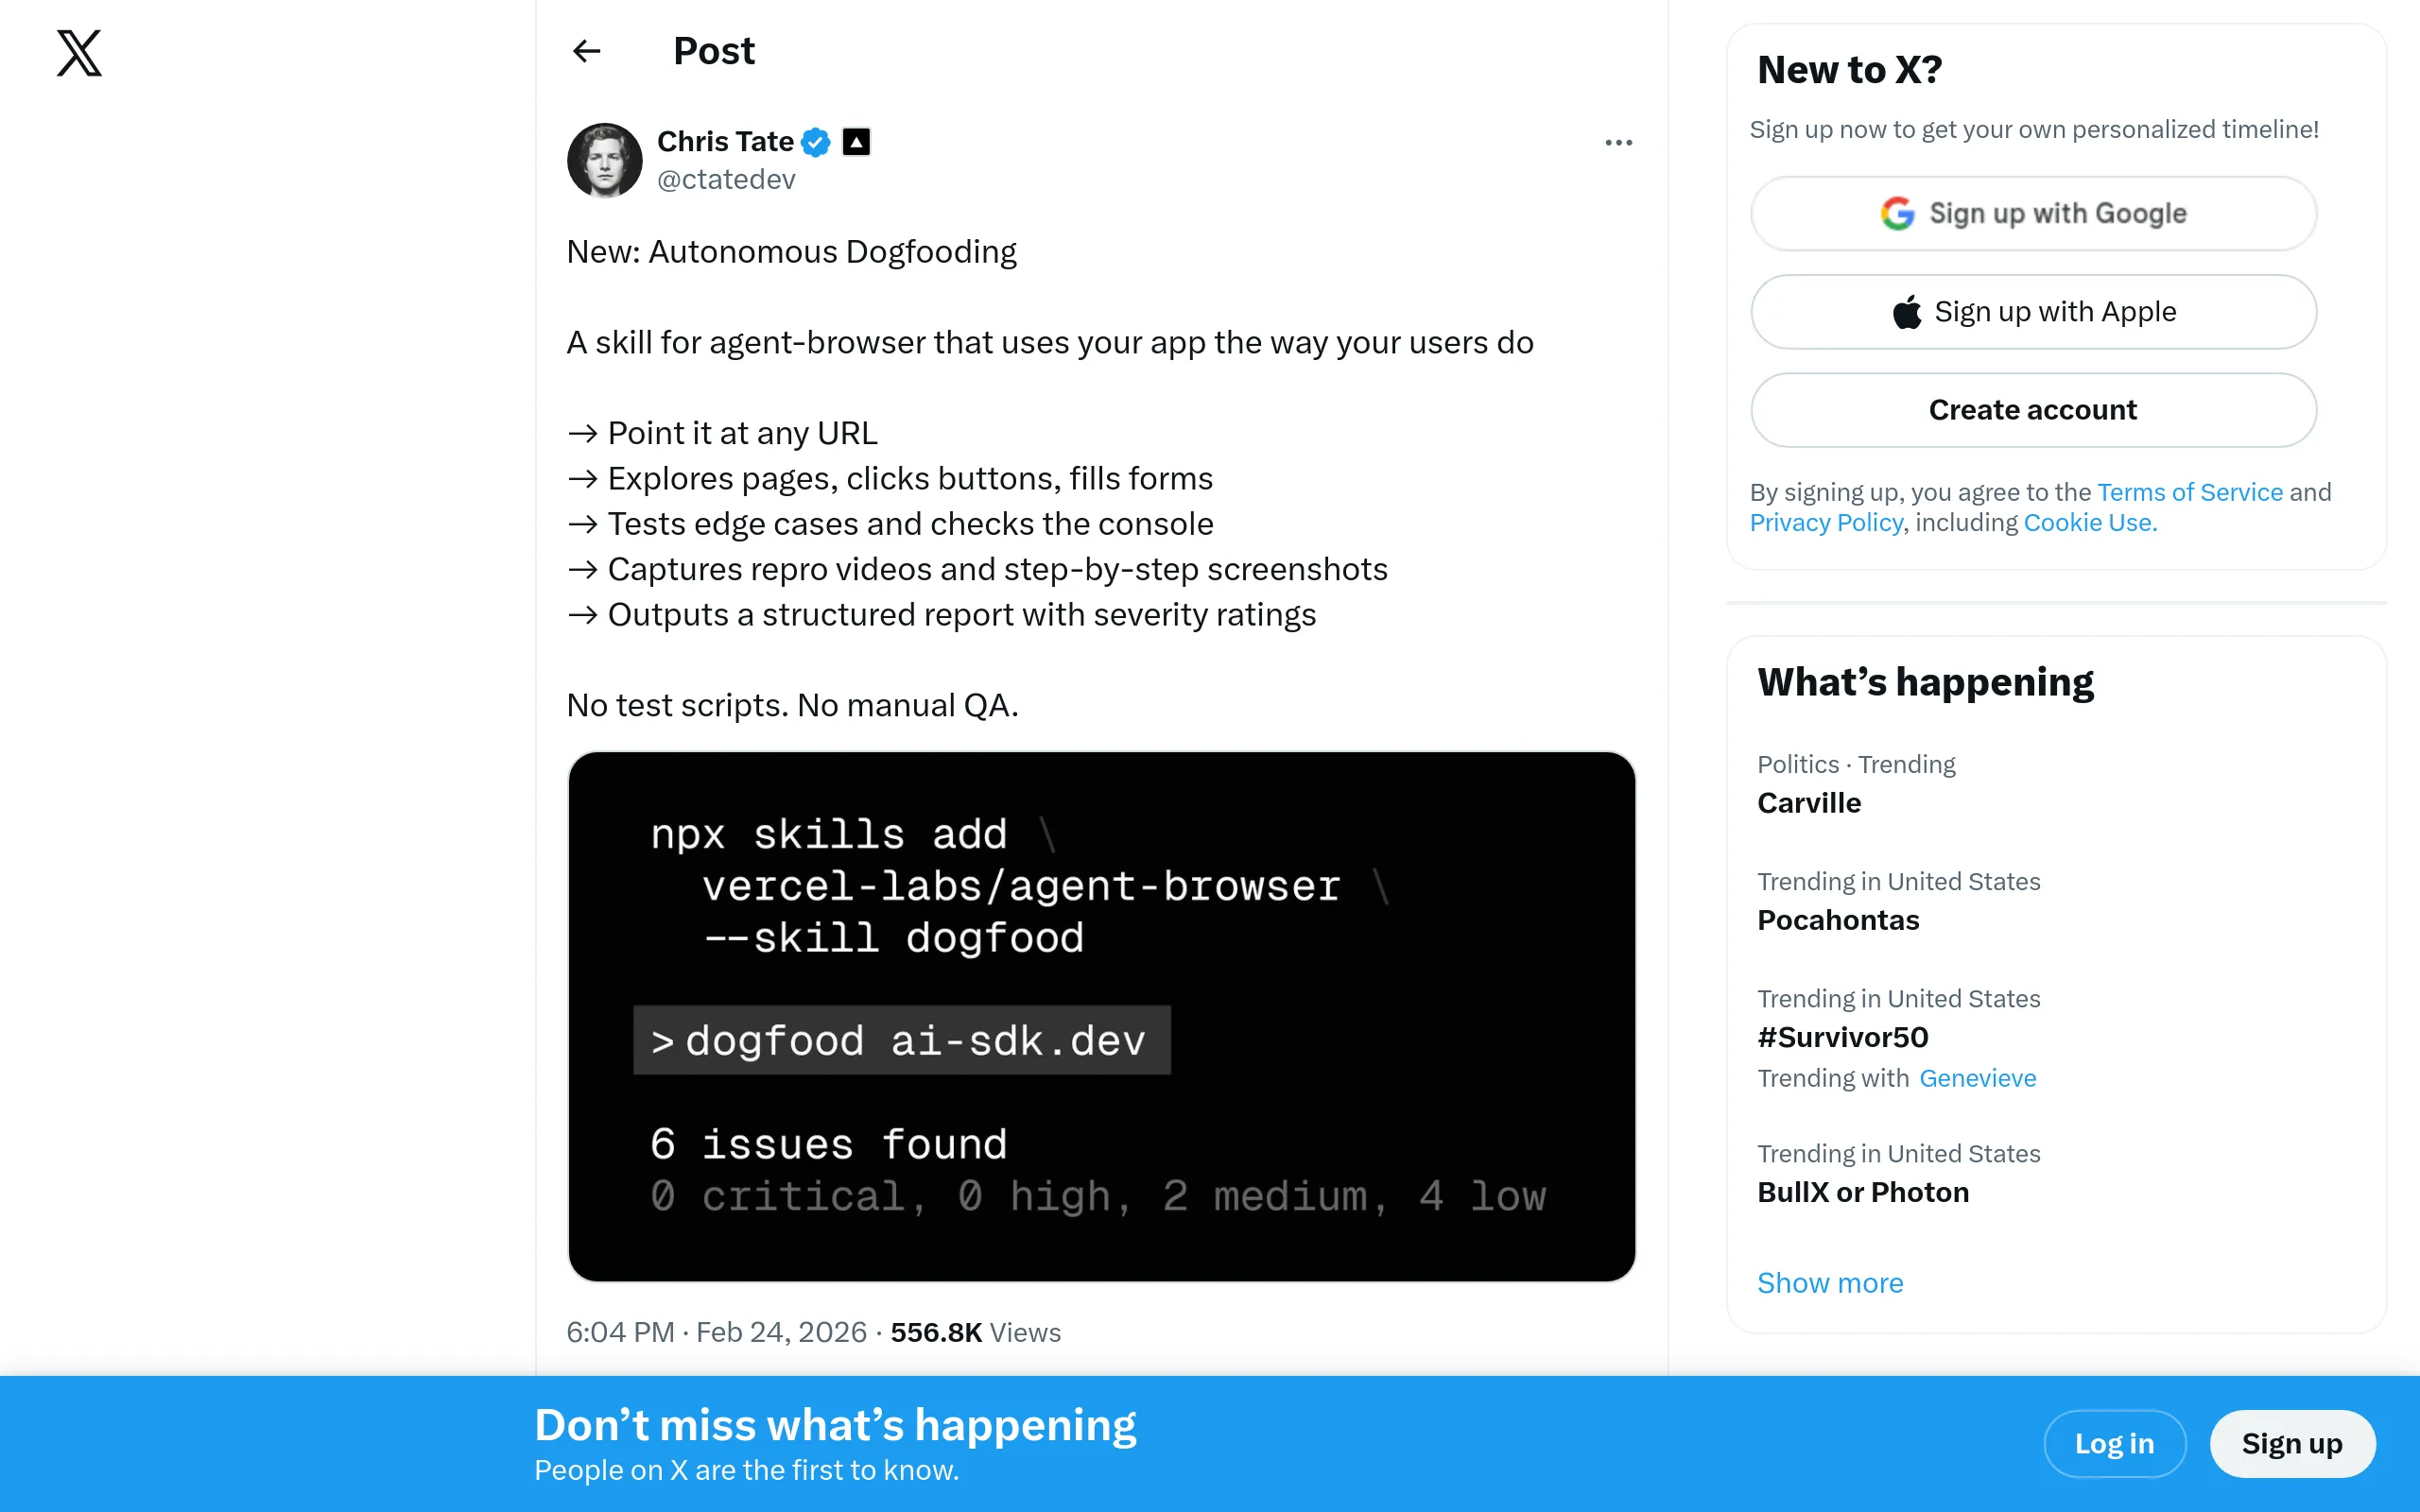Select the Pocahontas trending topic

(1838, 920)
